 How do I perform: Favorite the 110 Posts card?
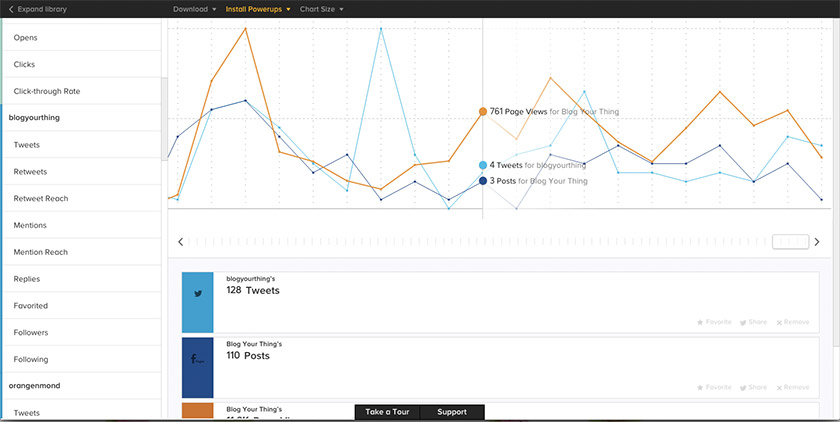[x=714, y=387]
